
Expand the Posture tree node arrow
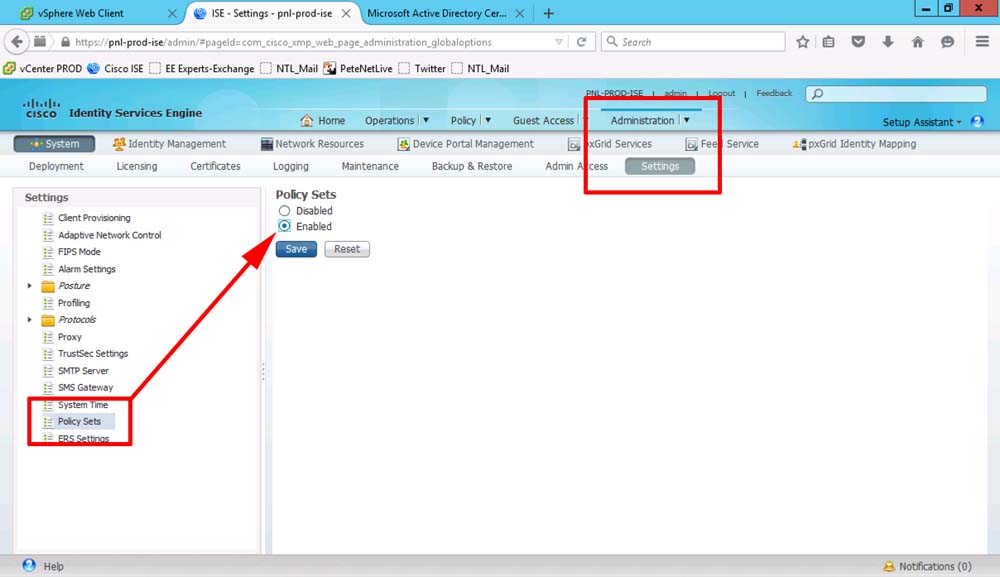(x=29, y=286)
